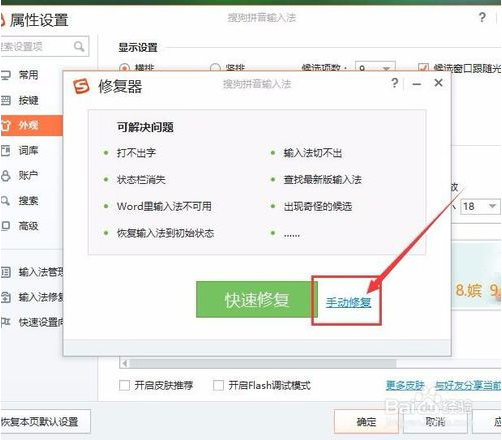Click the skin preview horizontal scrollbar thumb

pyautogui.click(x=263, y=363)
